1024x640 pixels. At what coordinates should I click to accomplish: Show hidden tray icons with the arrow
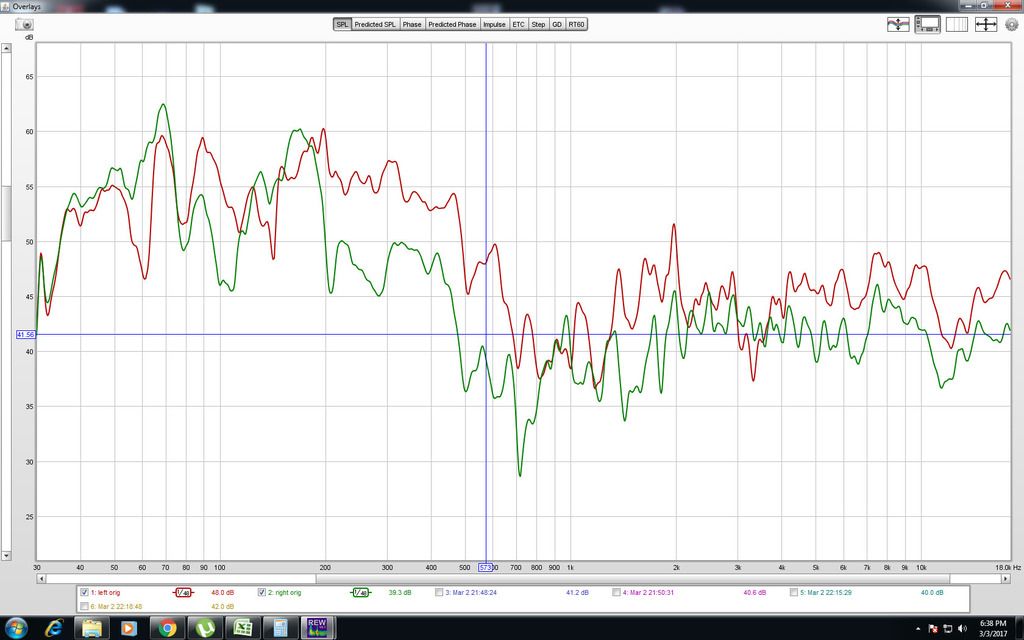pyautogui.click(x=918, y=629)
